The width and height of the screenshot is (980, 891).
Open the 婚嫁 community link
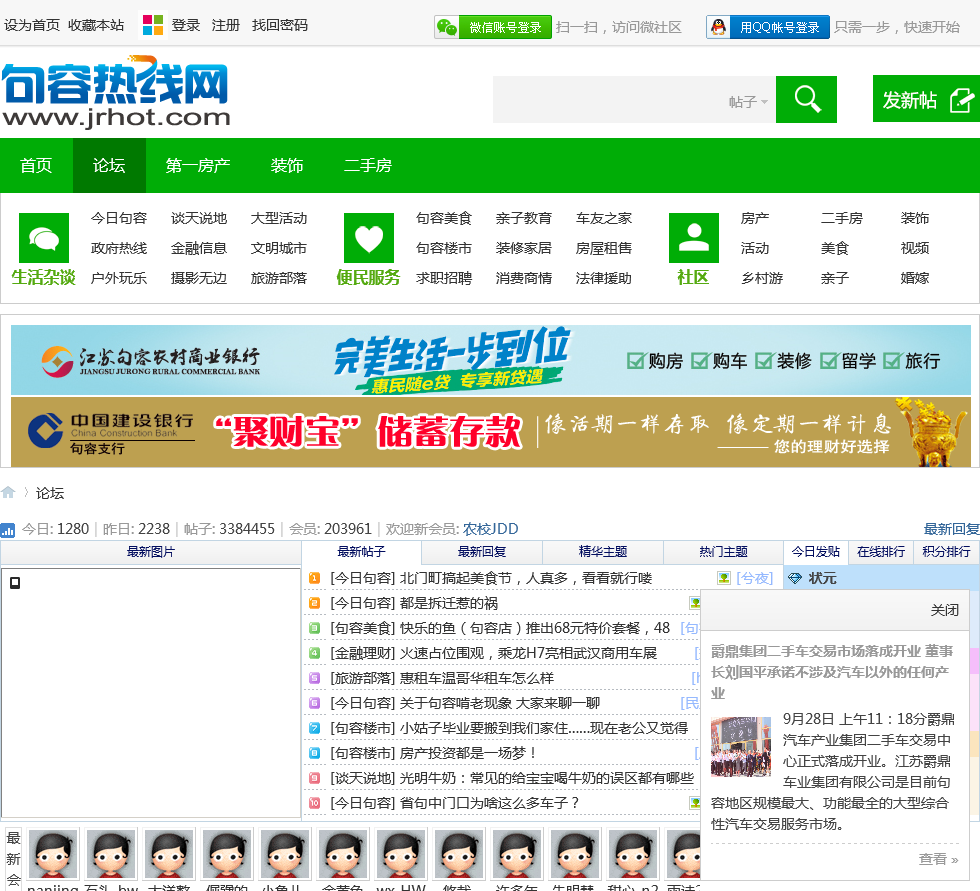pos(915,278)
